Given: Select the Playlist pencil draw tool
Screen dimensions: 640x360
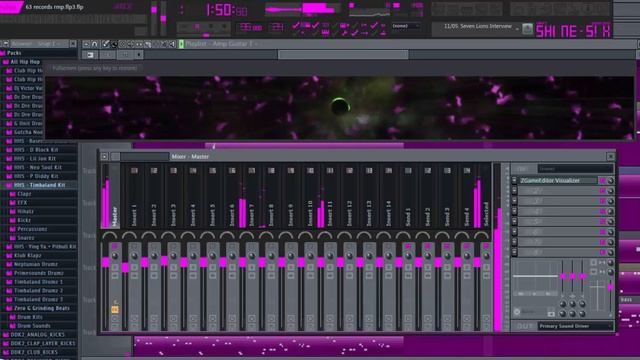Looking at the screenshot, I should click(106, 44).
